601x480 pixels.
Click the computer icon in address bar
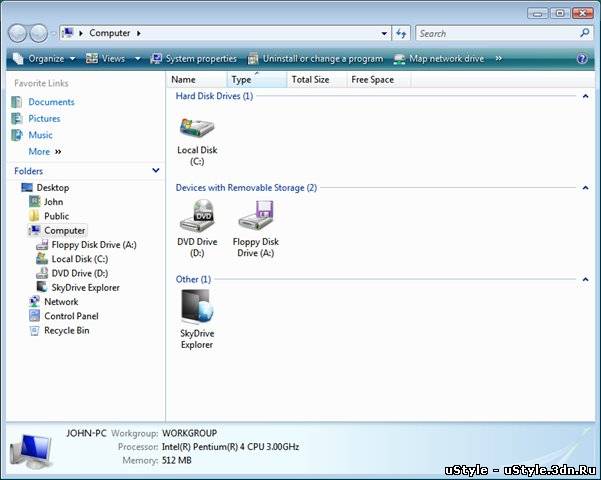[x=68, y=33]
